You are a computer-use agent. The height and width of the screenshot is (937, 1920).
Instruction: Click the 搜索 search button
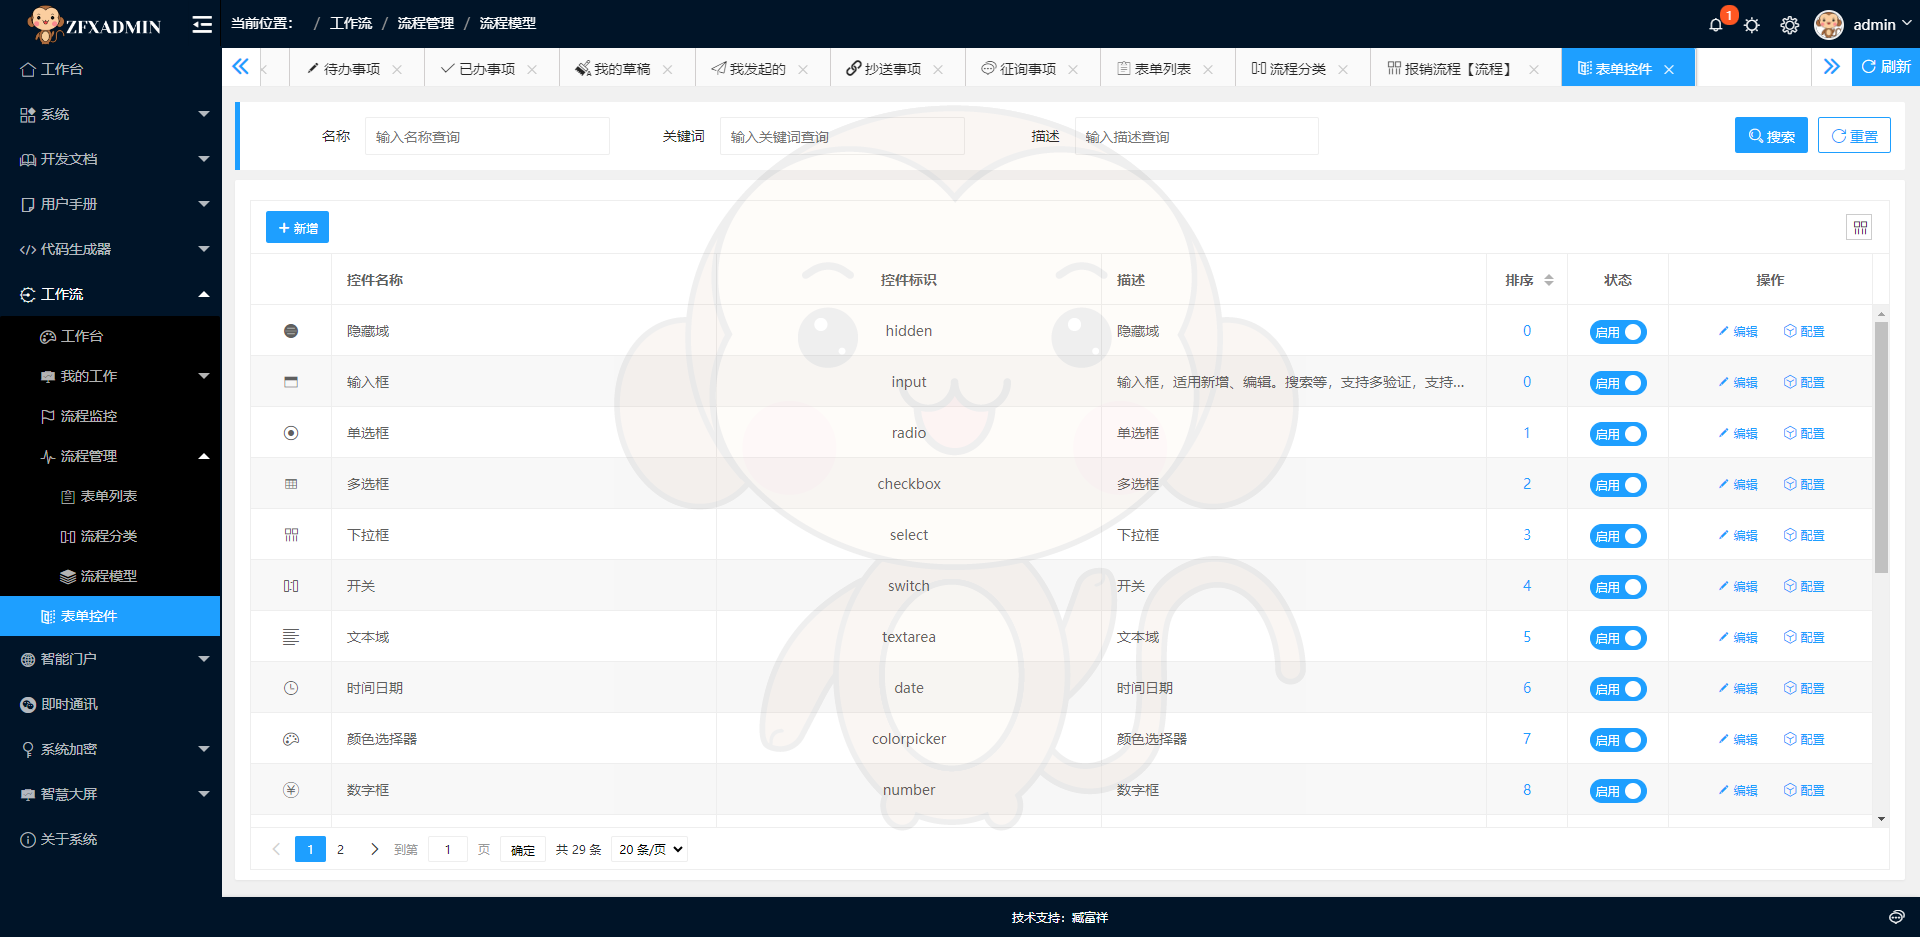[x=1771, y=136]
